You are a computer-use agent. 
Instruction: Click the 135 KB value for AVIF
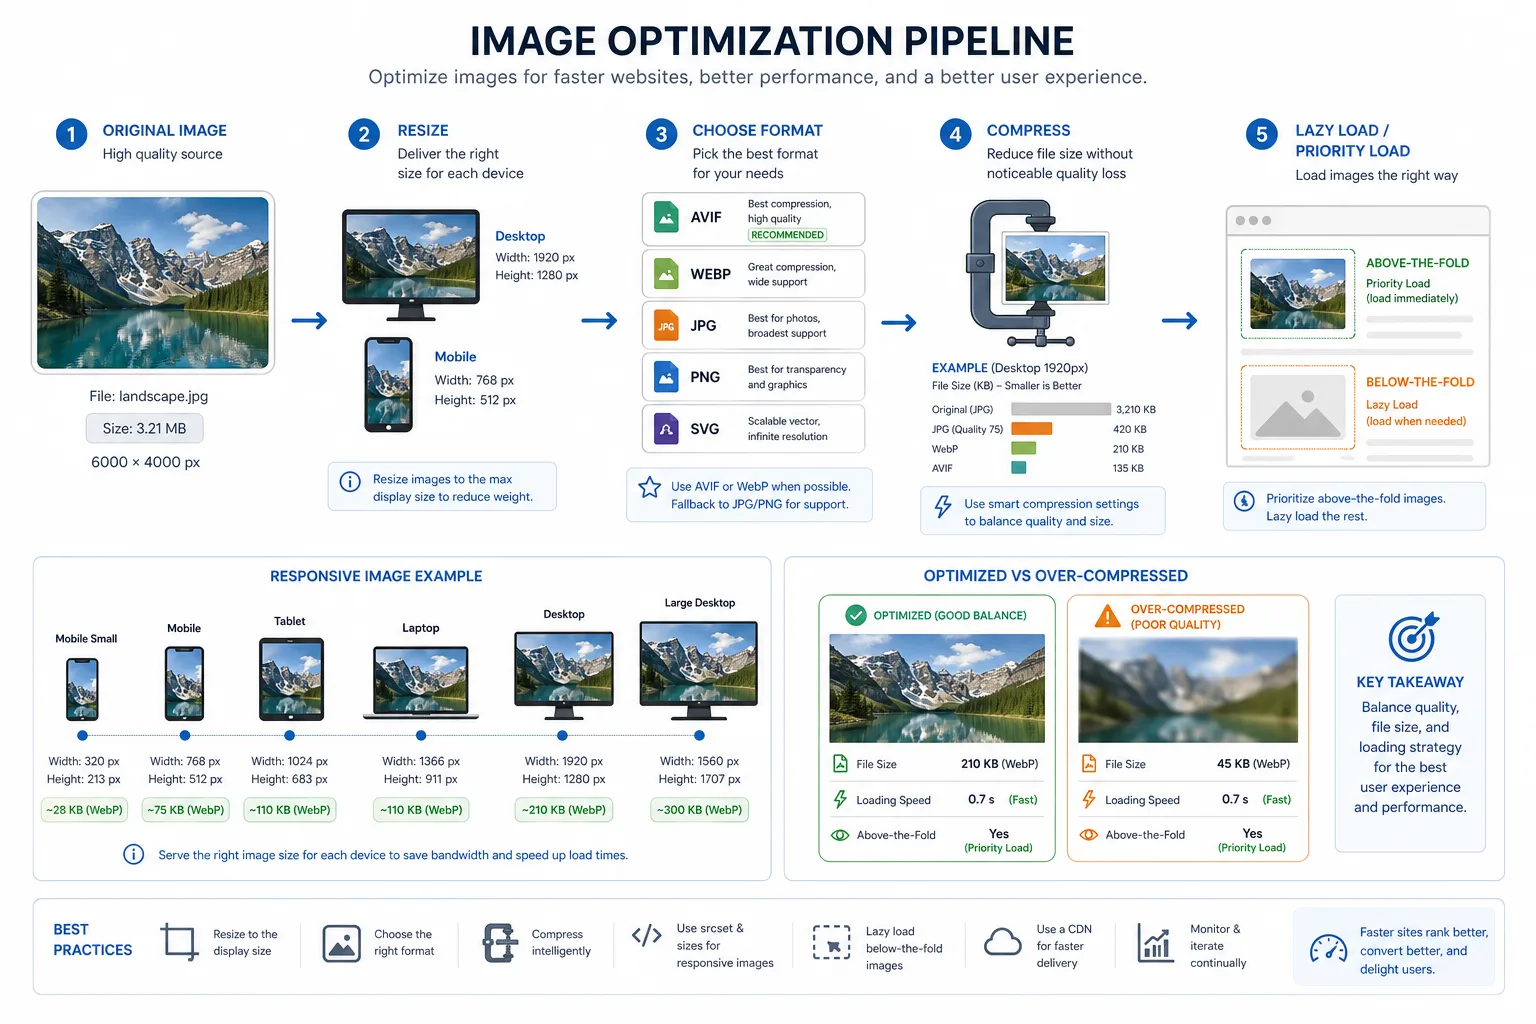(1128, 468)
